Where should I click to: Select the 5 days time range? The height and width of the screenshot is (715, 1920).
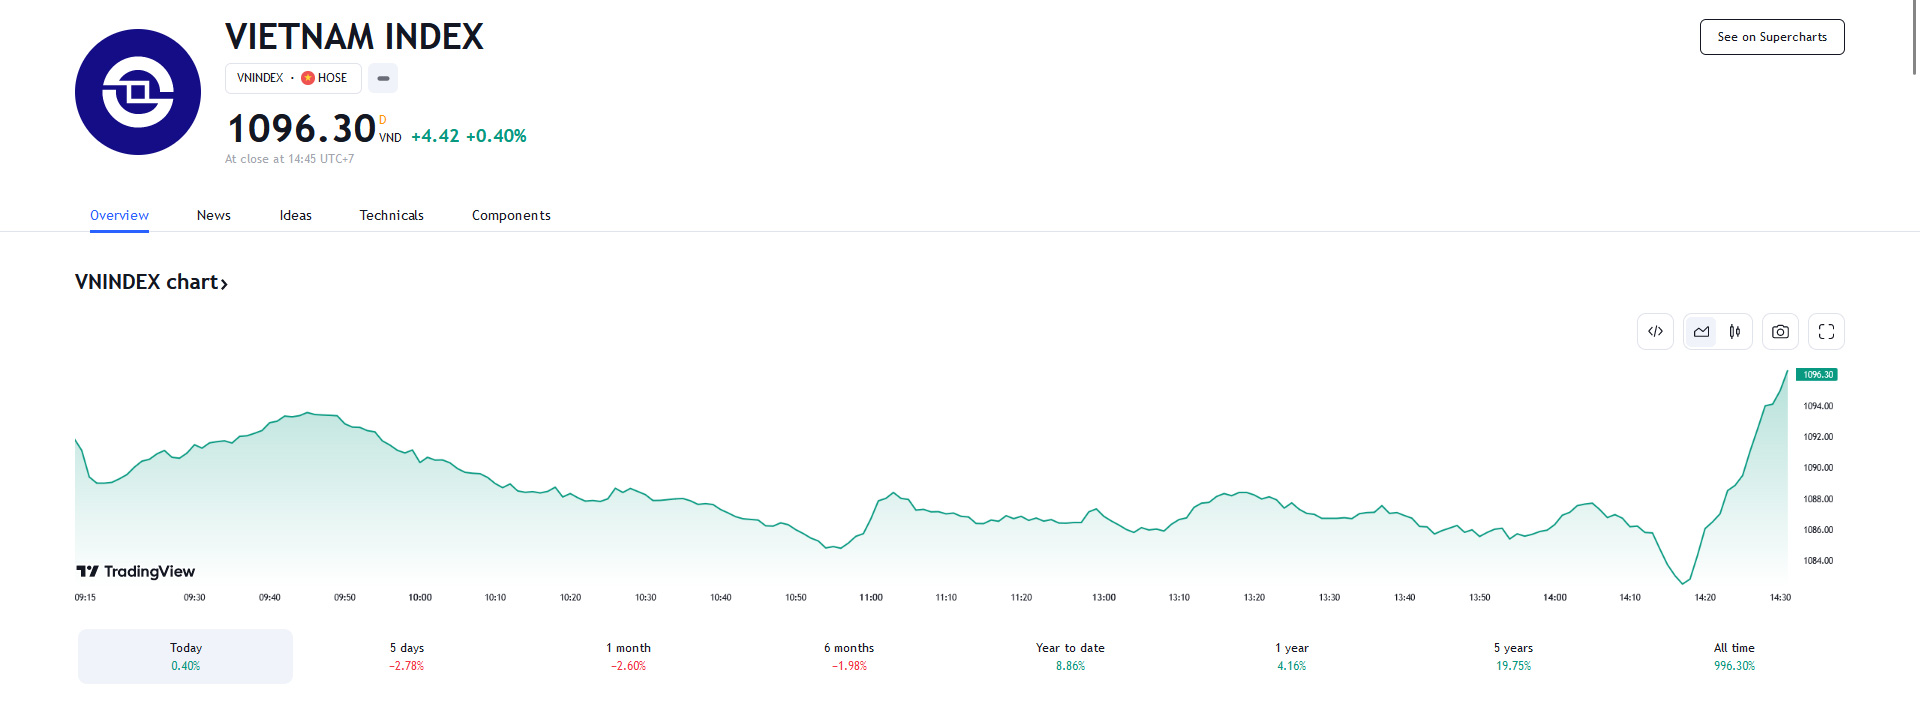407,656
